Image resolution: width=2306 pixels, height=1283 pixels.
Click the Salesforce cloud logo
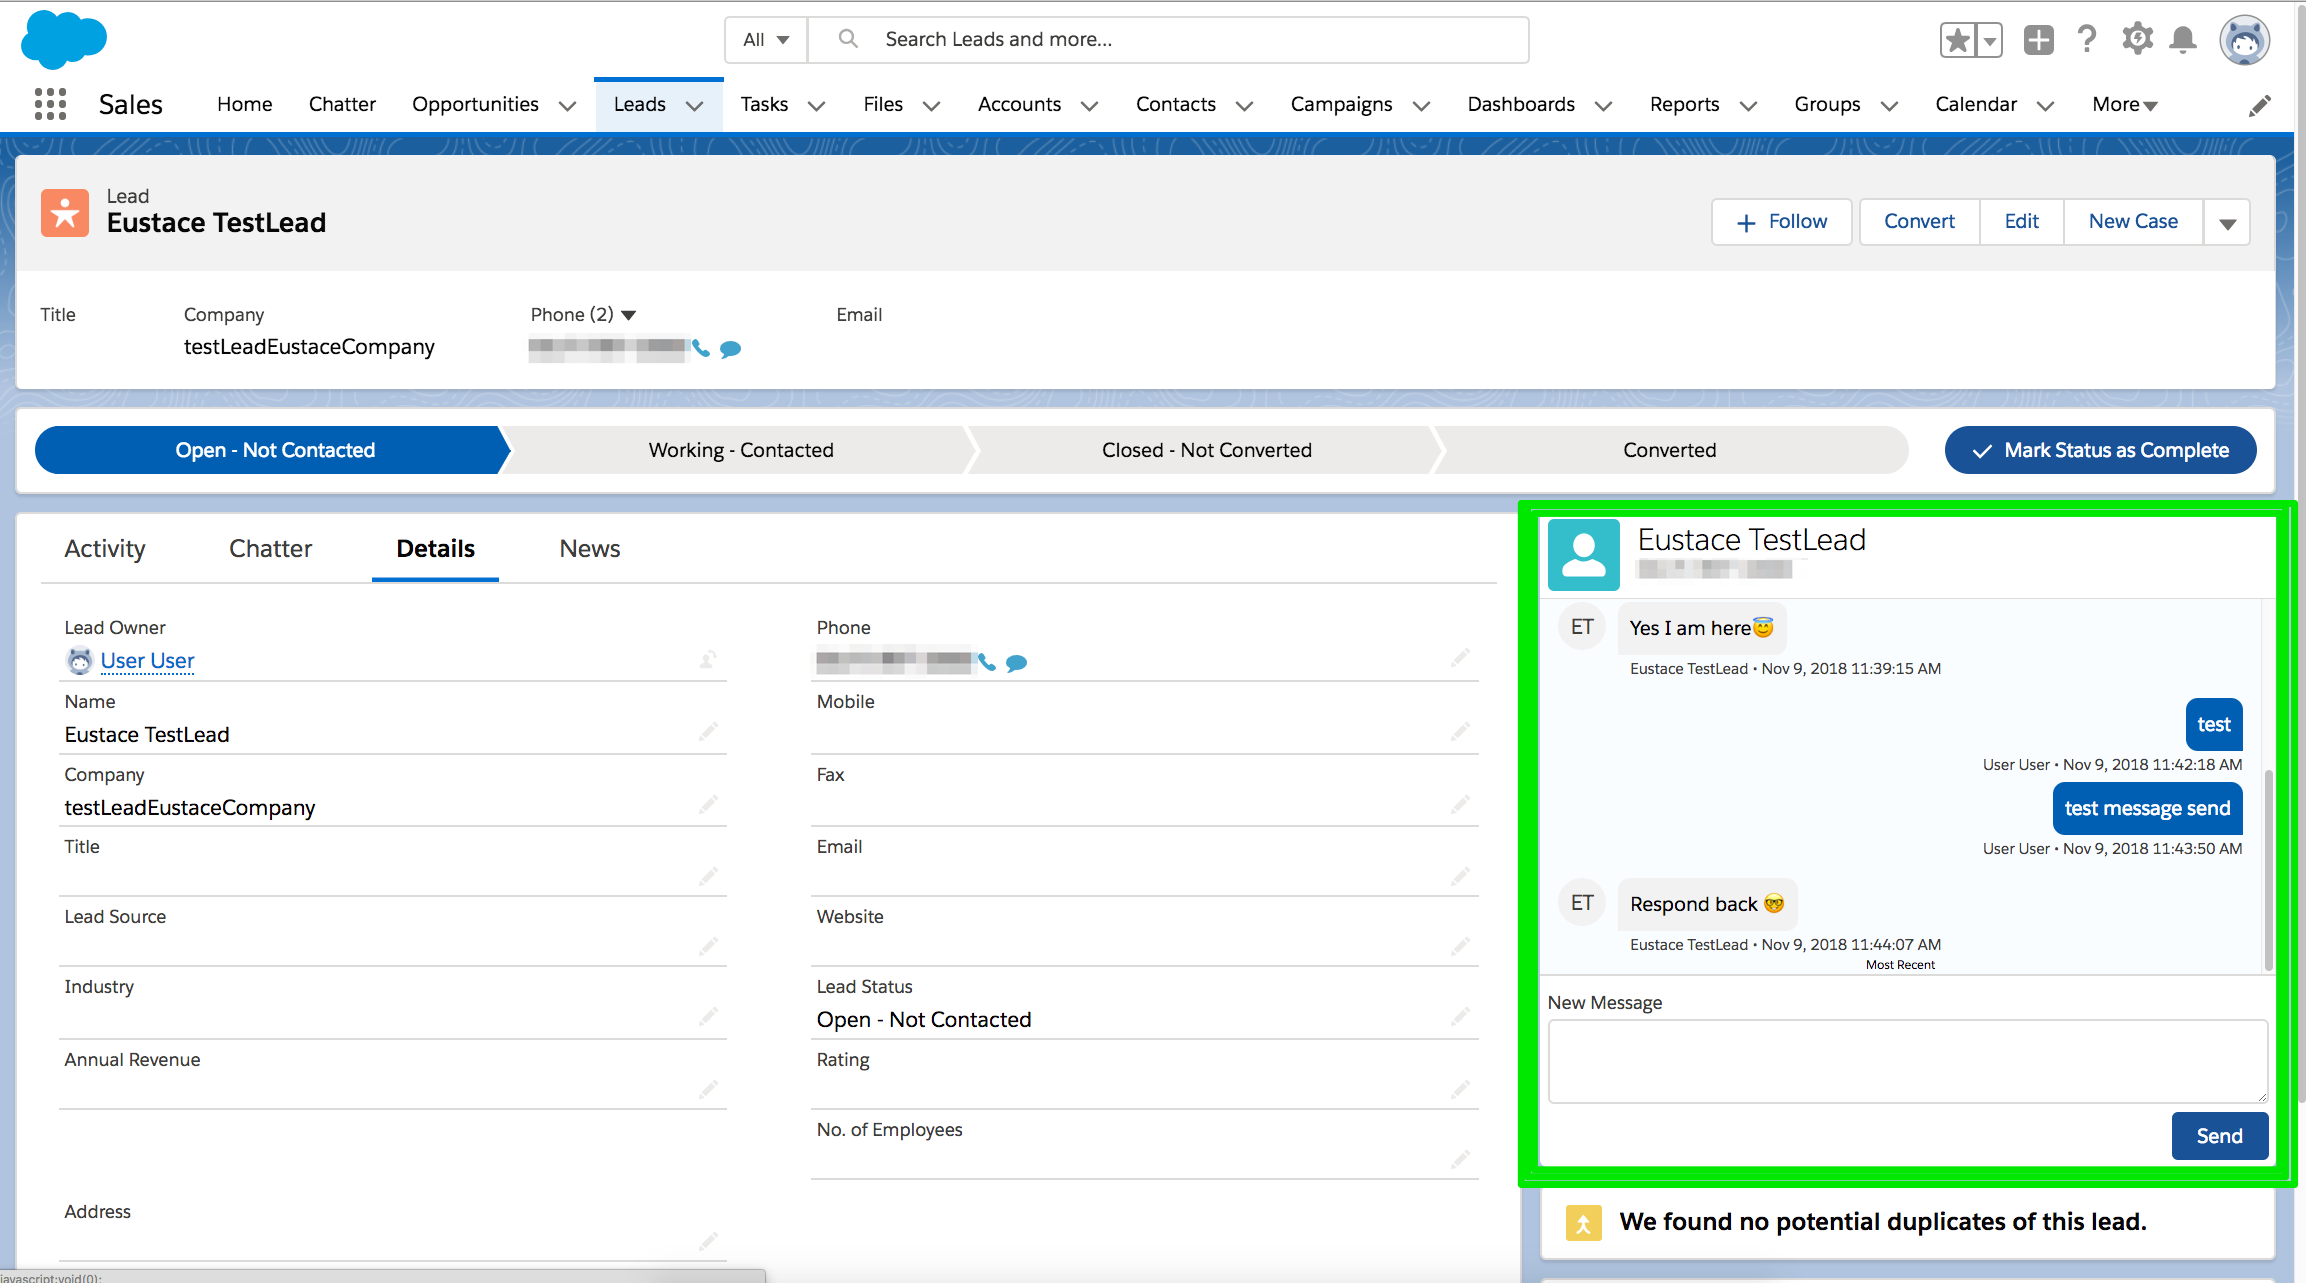(x=64, y=39)
